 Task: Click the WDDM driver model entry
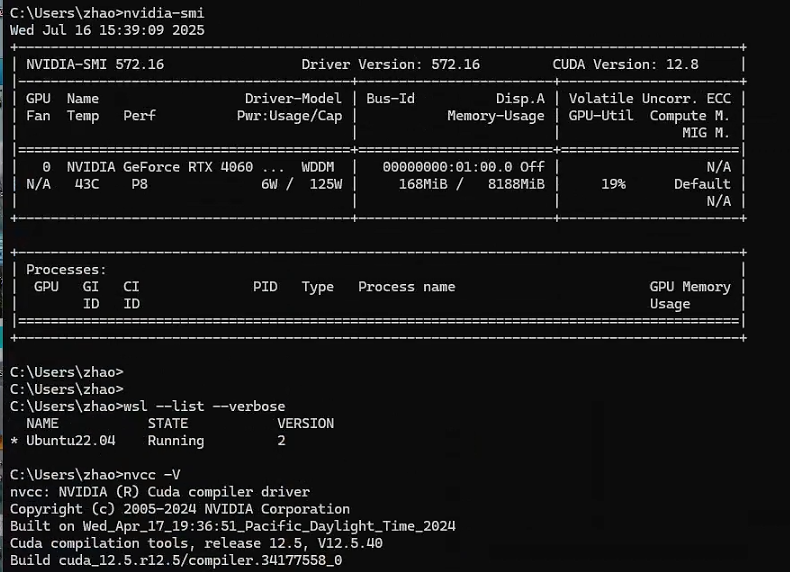(x=318, y=167)
